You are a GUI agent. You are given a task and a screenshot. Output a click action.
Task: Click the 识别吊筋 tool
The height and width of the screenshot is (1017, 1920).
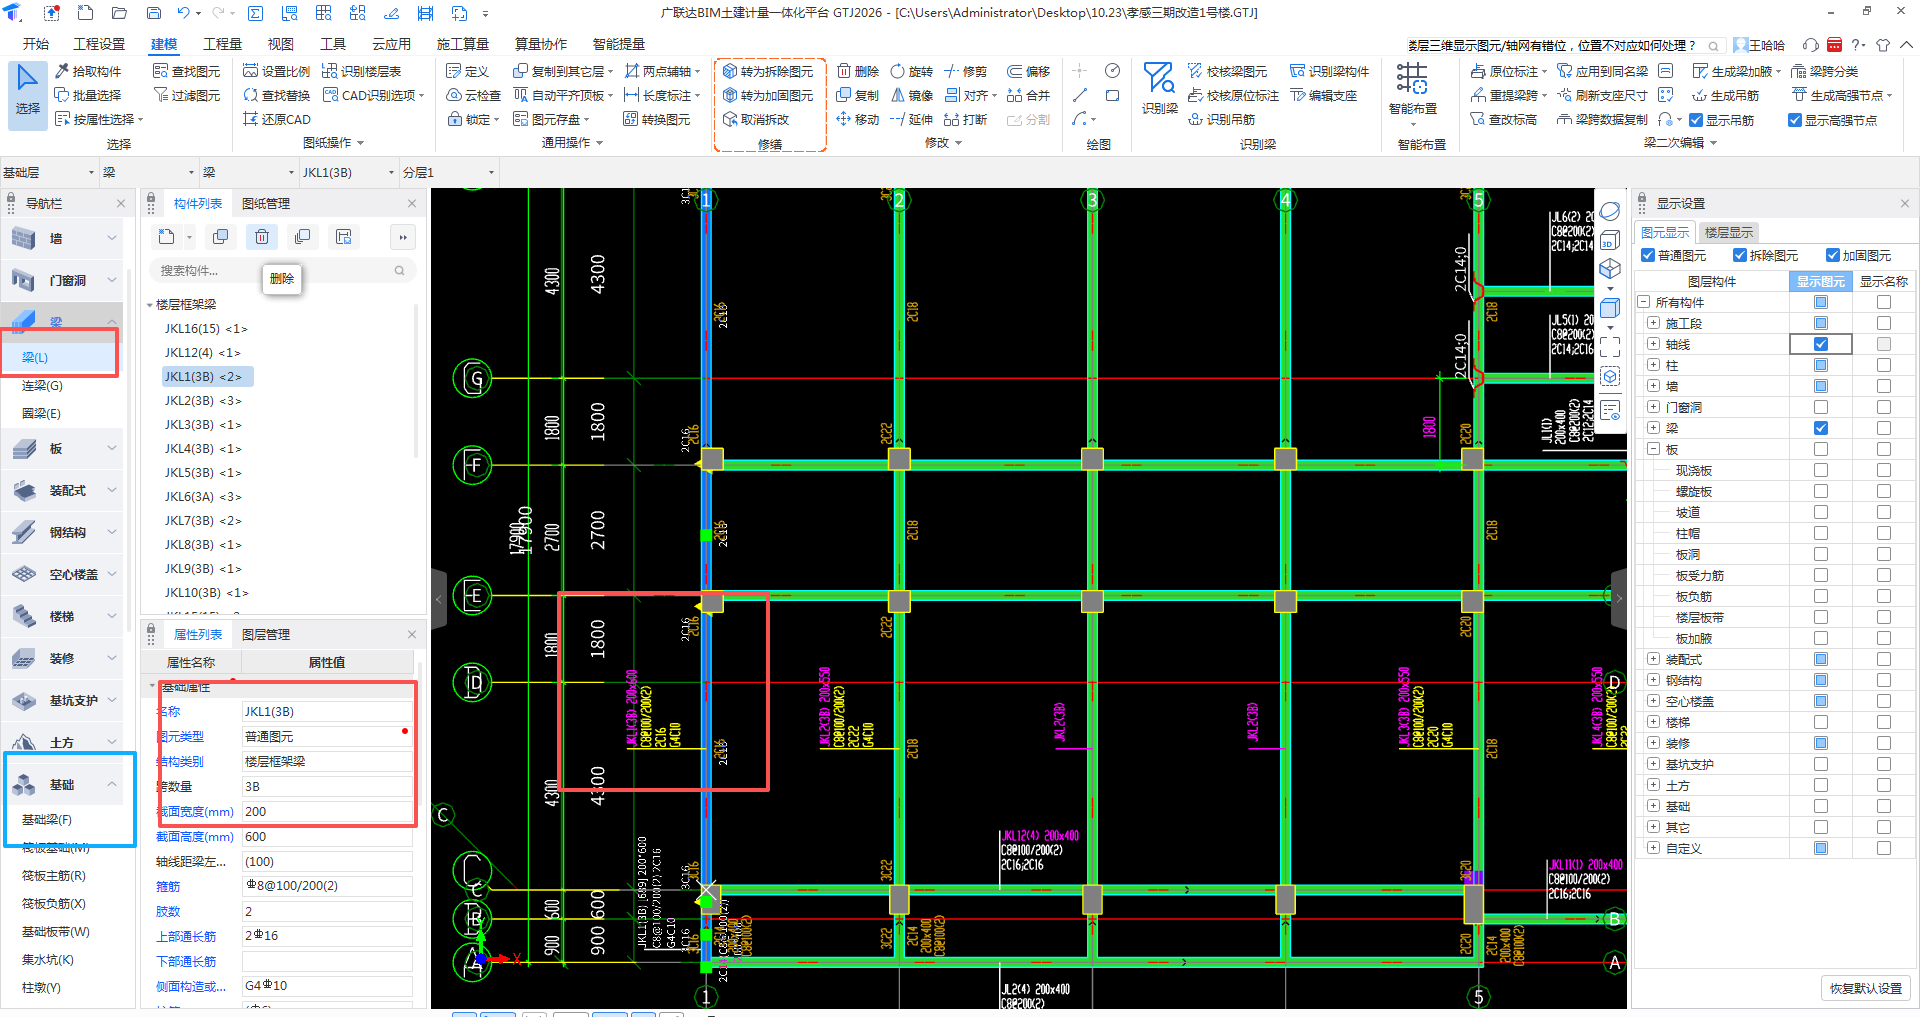[x=1221, y=119]
